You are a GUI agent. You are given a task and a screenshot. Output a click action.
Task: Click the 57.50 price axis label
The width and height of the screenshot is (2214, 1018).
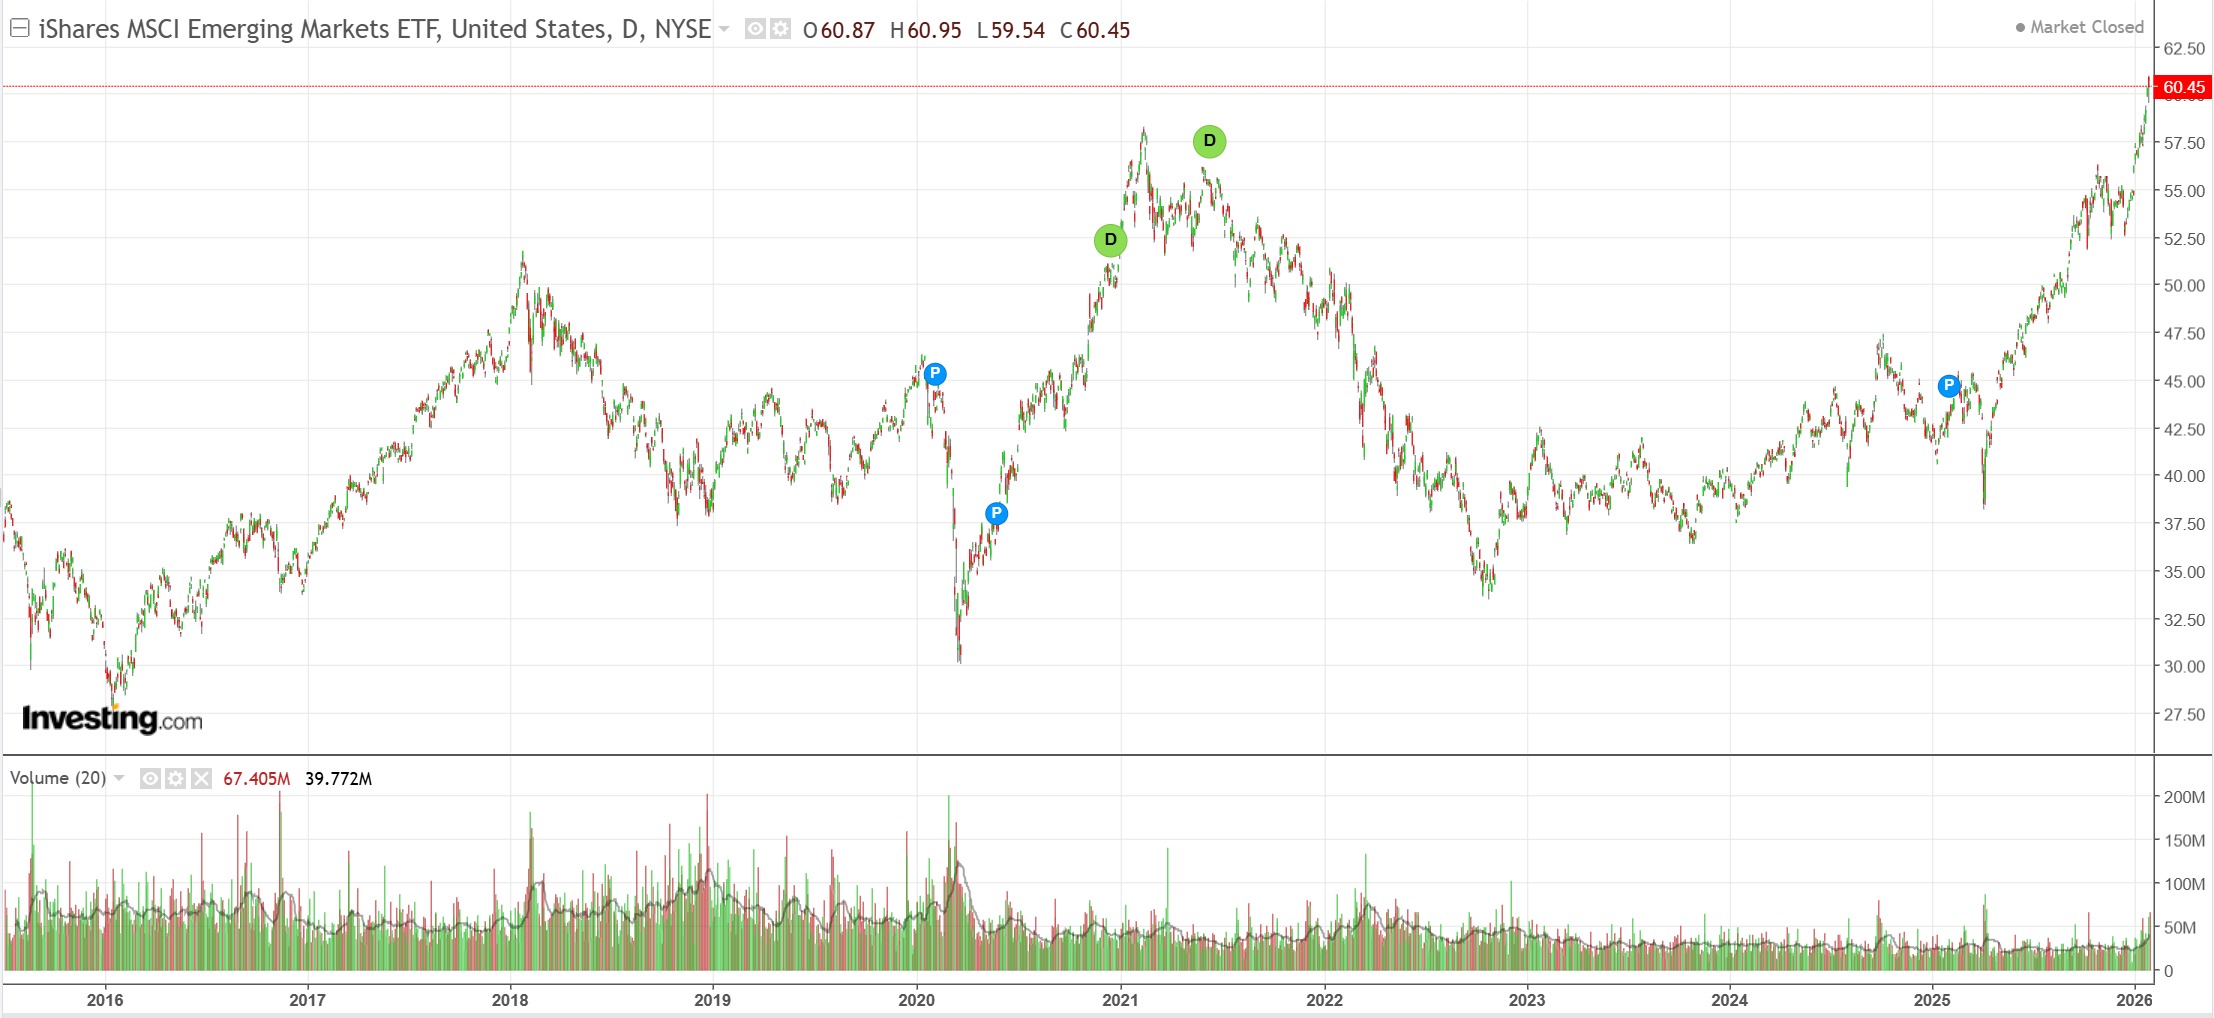click(x=2184, y=143)
